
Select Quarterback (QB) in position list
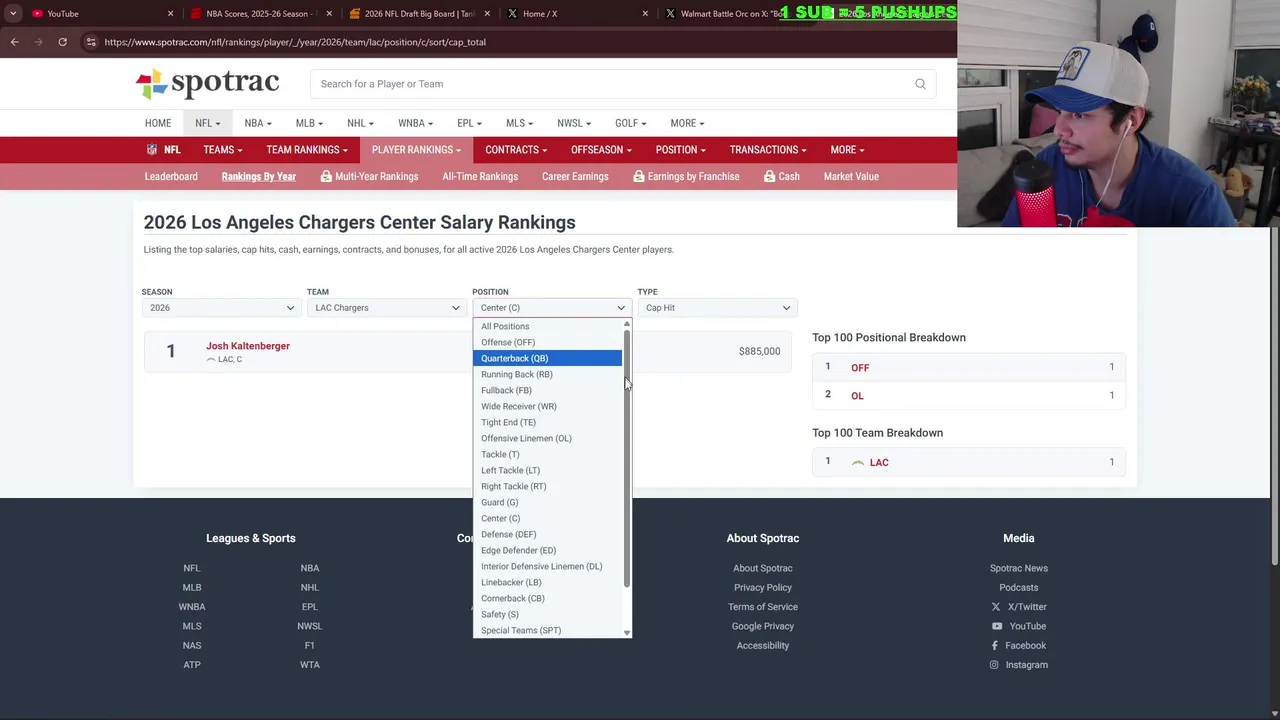(547, 358)
